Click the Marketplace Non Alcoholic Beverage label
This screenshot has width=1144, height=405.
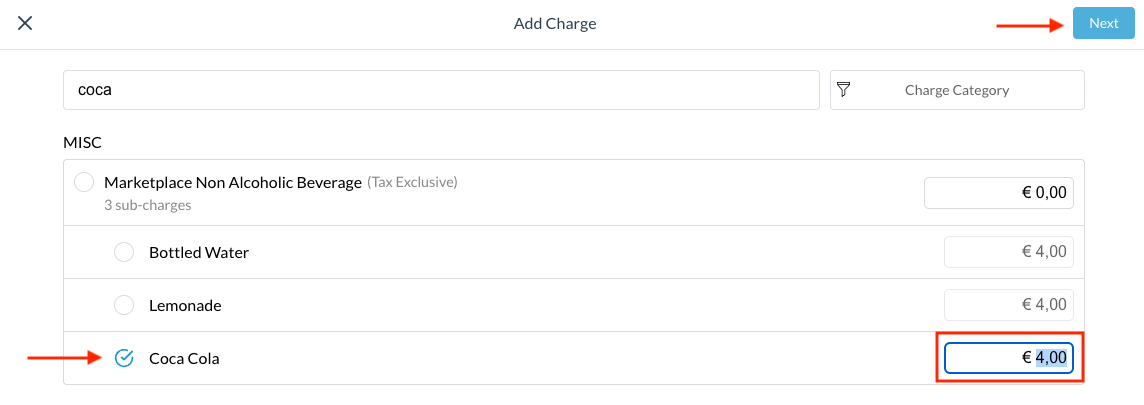(x=232, y=183)
